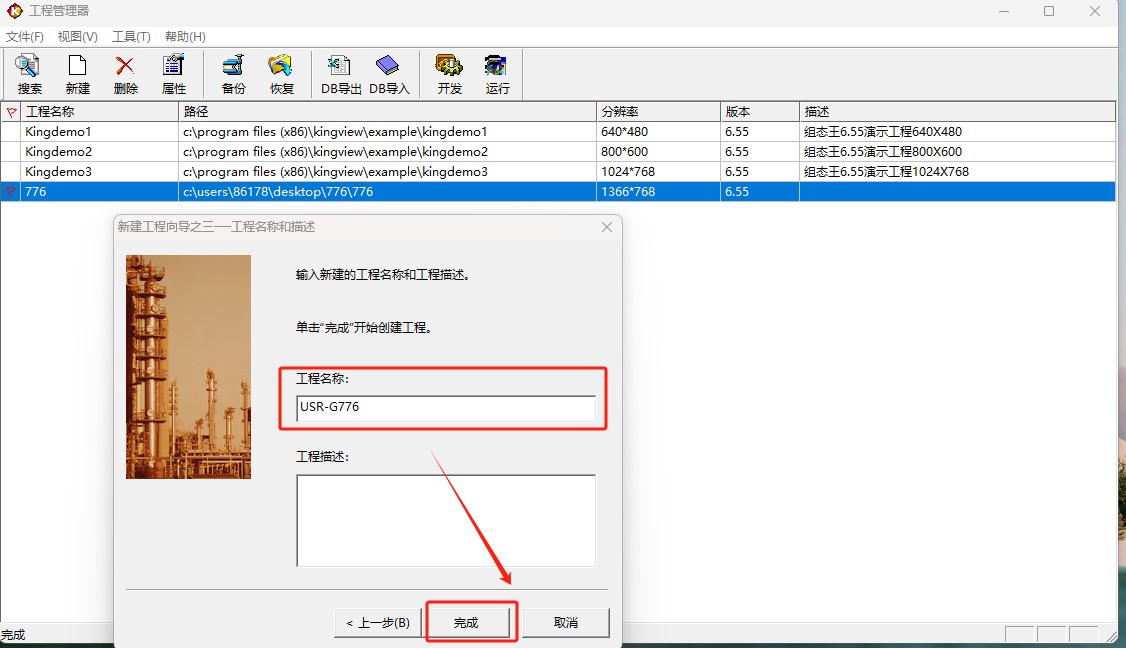Open 属性 (Properties) from the toolbar

pos(174,74)
